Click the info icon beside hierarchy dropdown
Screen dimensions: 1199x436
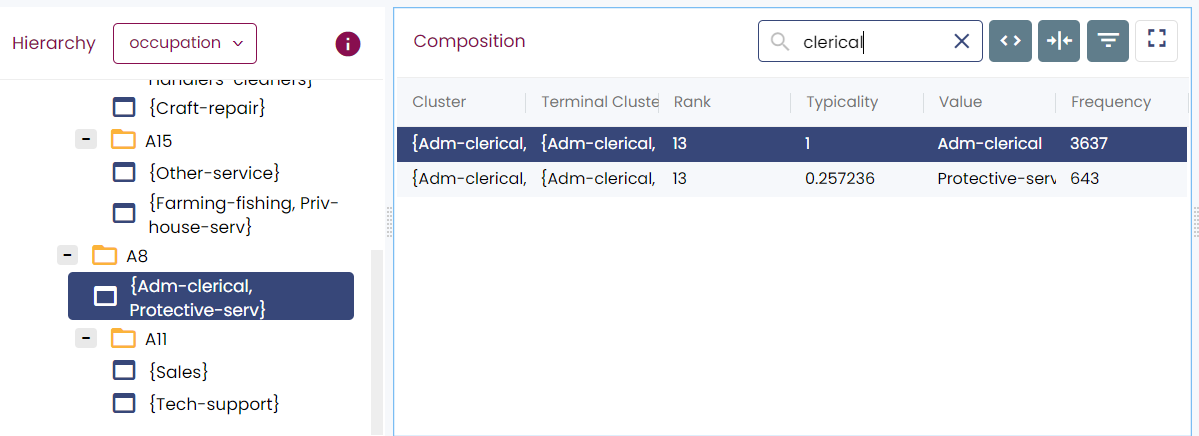[347, 43]
